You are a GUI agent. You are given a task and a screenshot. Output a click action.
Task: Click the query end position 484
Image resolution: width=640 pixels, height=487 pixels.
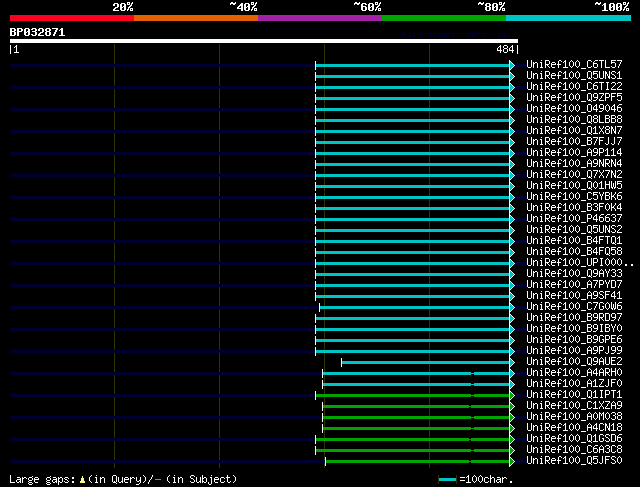coord(505,49)
